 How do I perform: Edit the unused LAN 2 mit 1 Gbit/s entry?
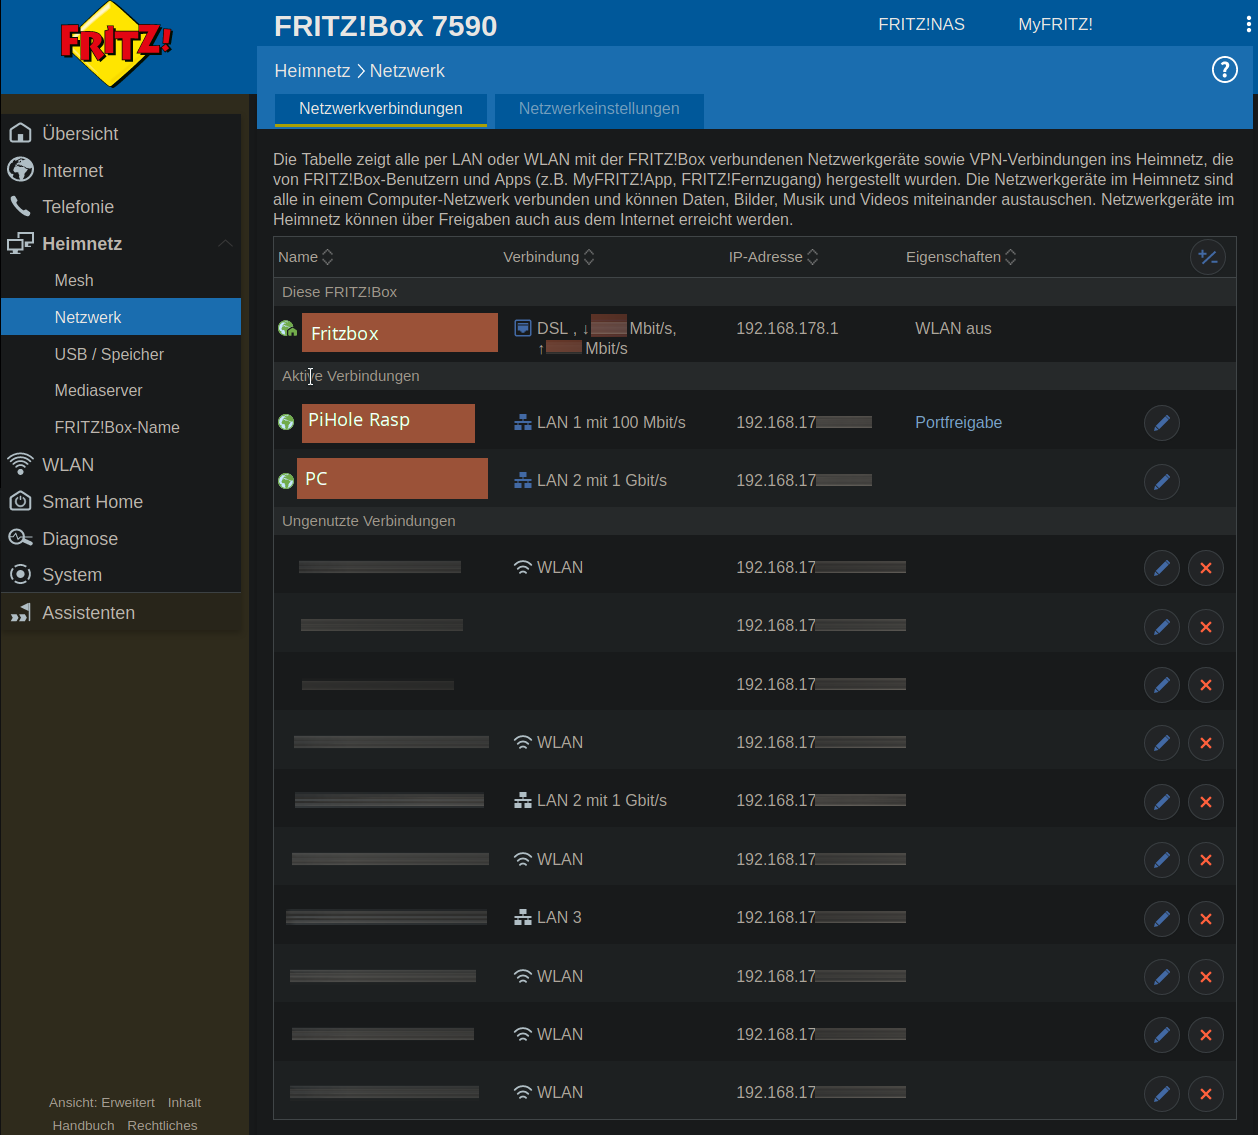(x=1161, y=802)
